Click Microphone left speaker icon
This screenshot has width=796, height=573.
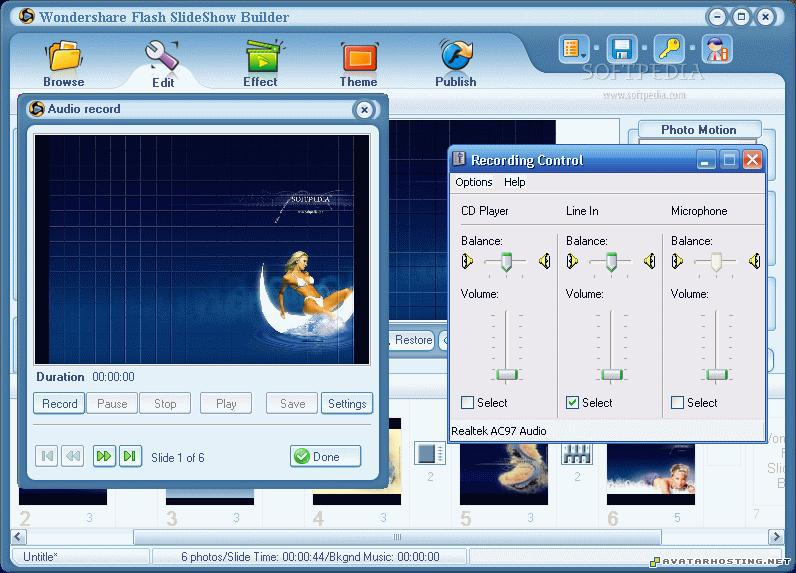[x=677, y=261]
